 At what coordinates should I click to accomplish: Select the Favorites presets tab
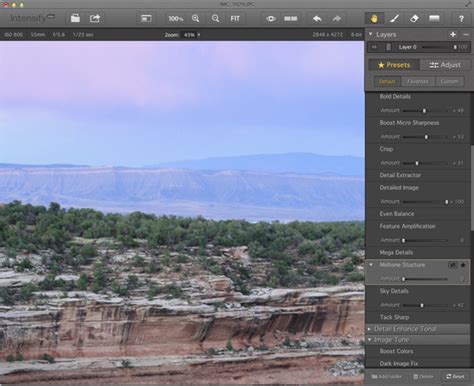(x=418, y=81)
